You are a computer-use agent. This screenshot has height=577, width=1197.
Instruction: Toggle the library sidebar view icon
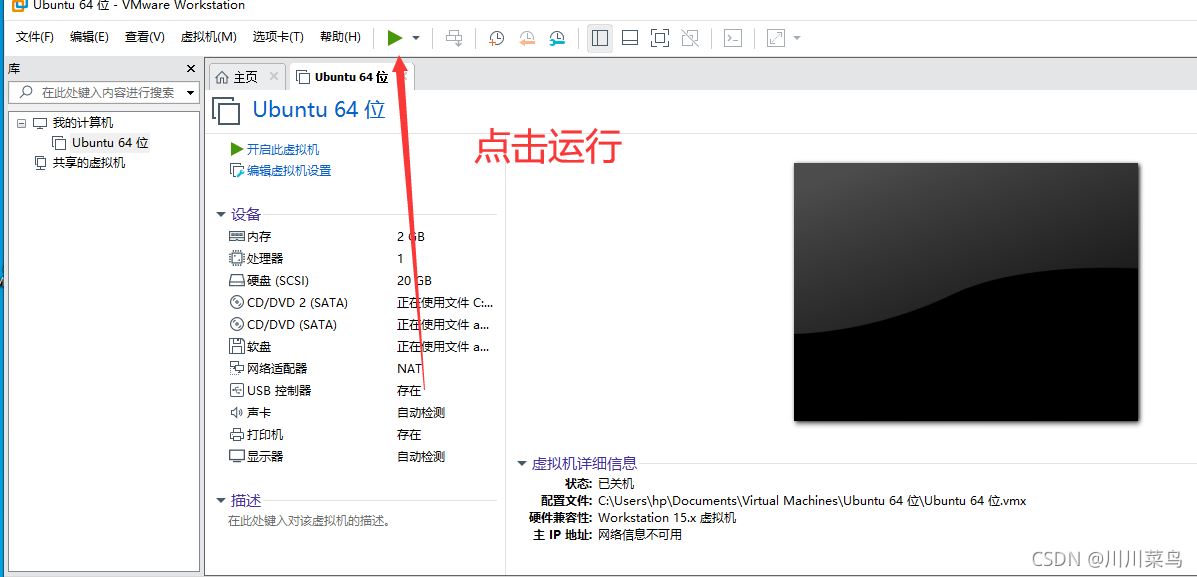coord(600,37)
